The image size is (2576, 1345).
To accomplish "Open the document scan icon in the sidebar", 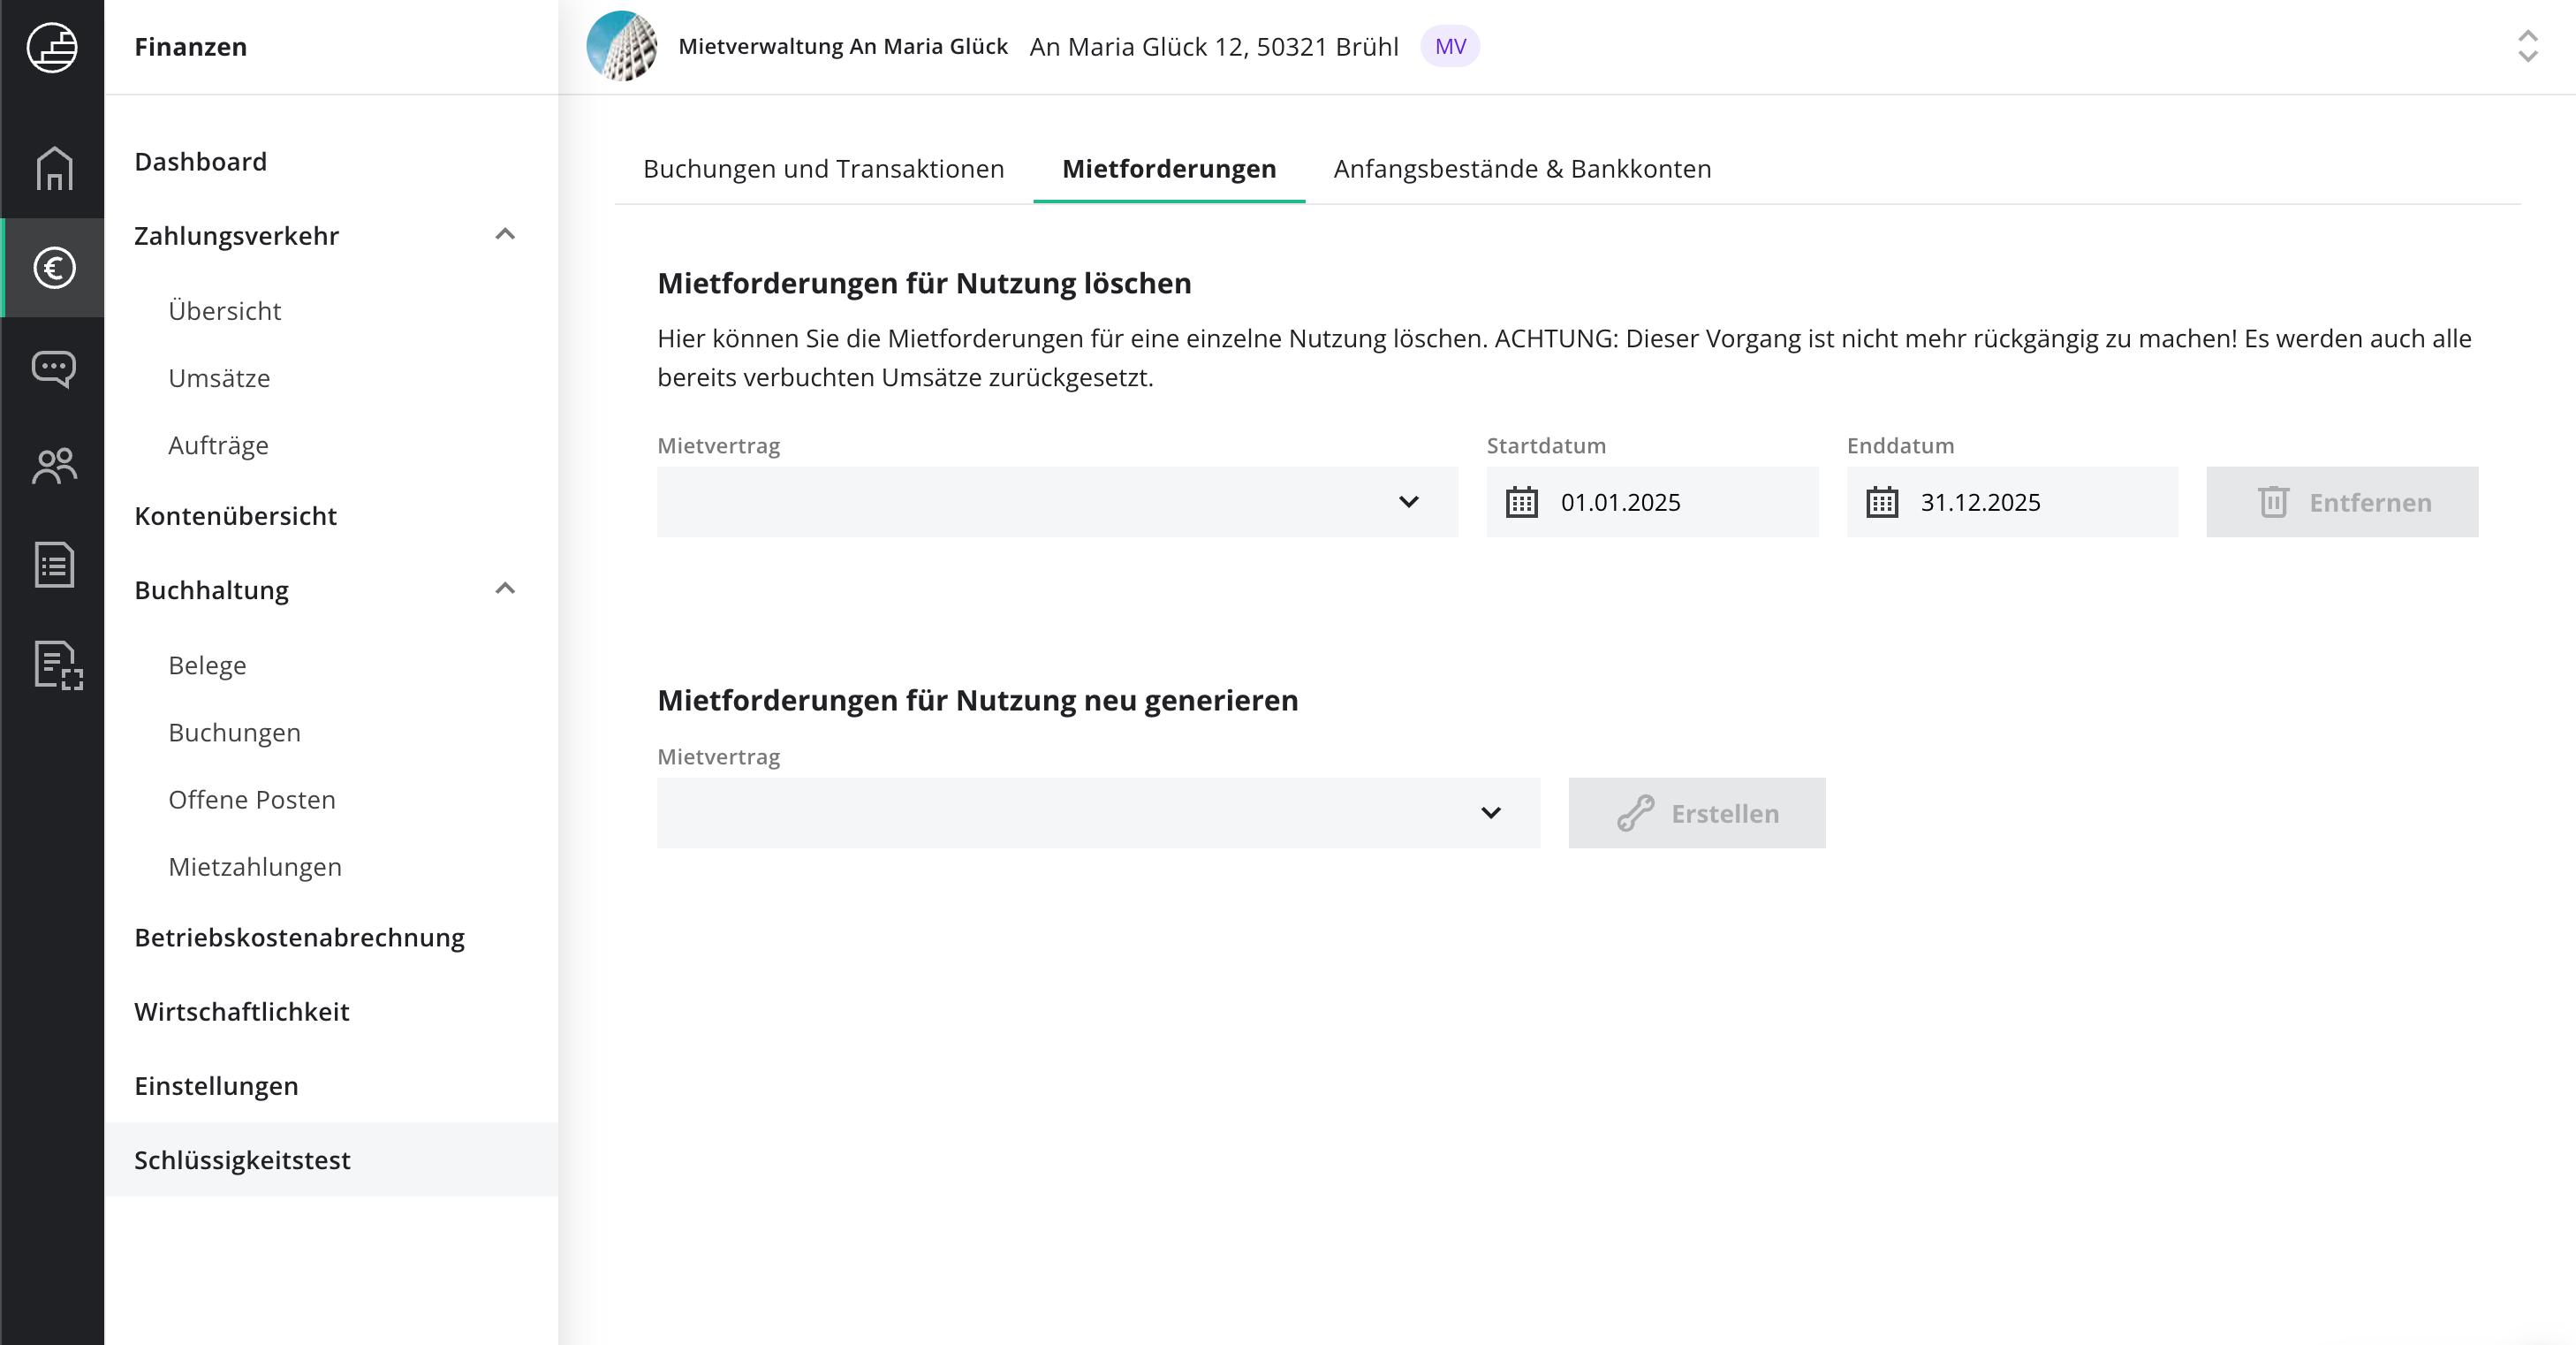I will point(58,665).
